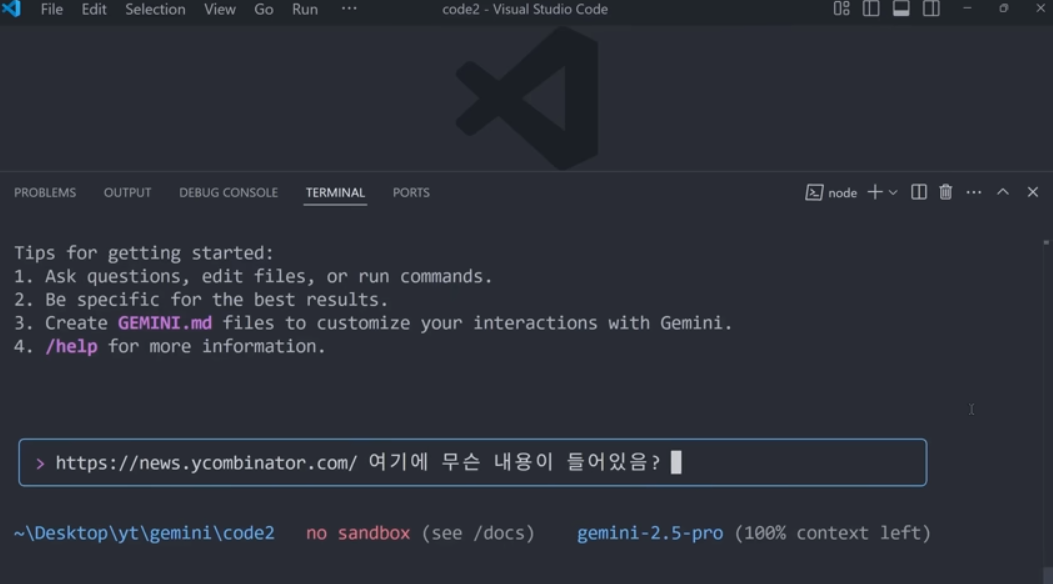Image resolution: width=1053 pixels, height=584 pixels.
Task: Click the 'code2 - Visual Studio Code' title
Action: pos(525,9)
